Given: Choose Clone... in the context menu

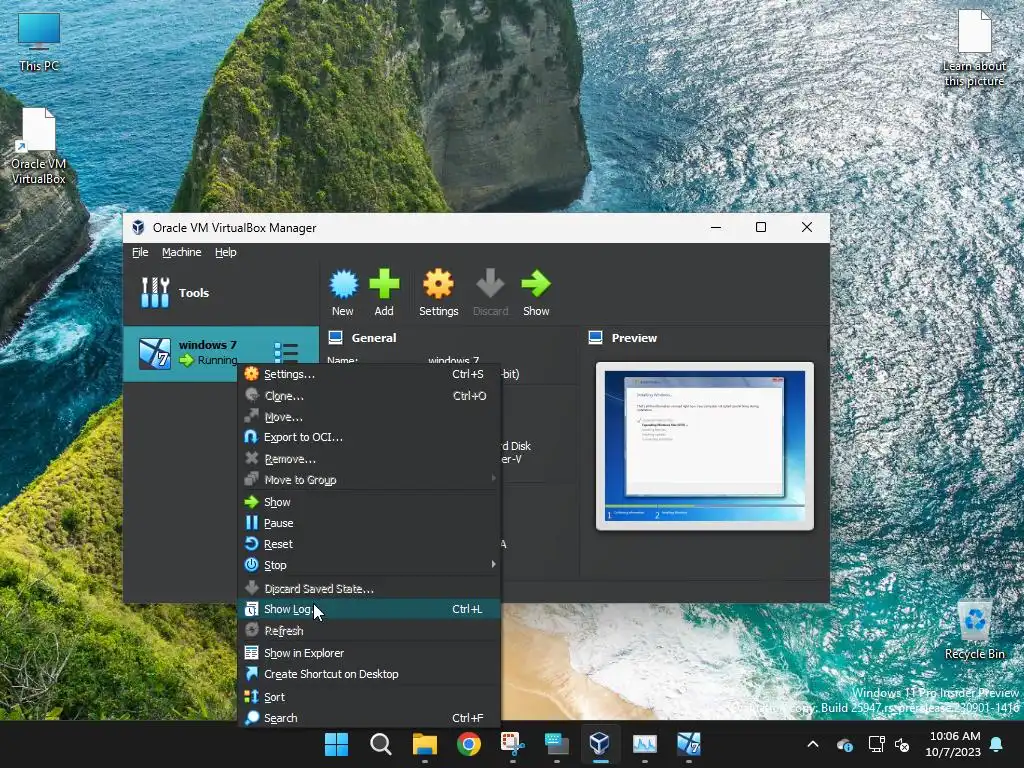Looking at the screenshot, I should pyautogui.click(x=370, y=396).
